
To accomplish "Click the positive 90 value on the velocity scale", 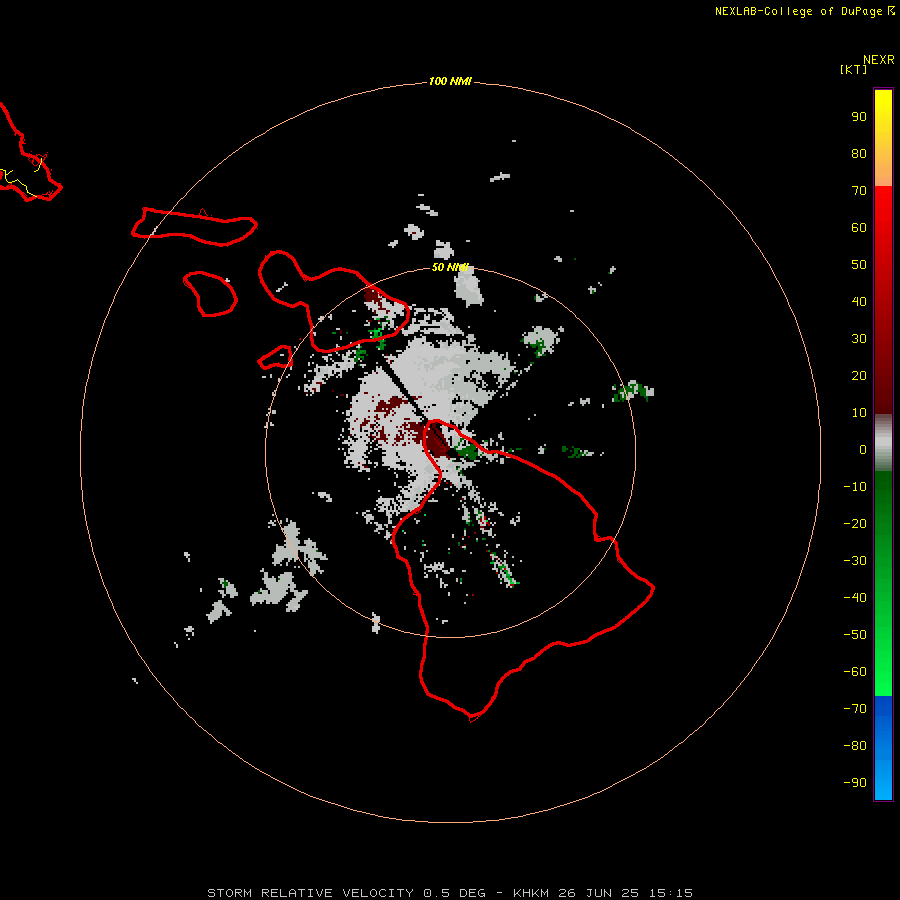I will point(859,117).
